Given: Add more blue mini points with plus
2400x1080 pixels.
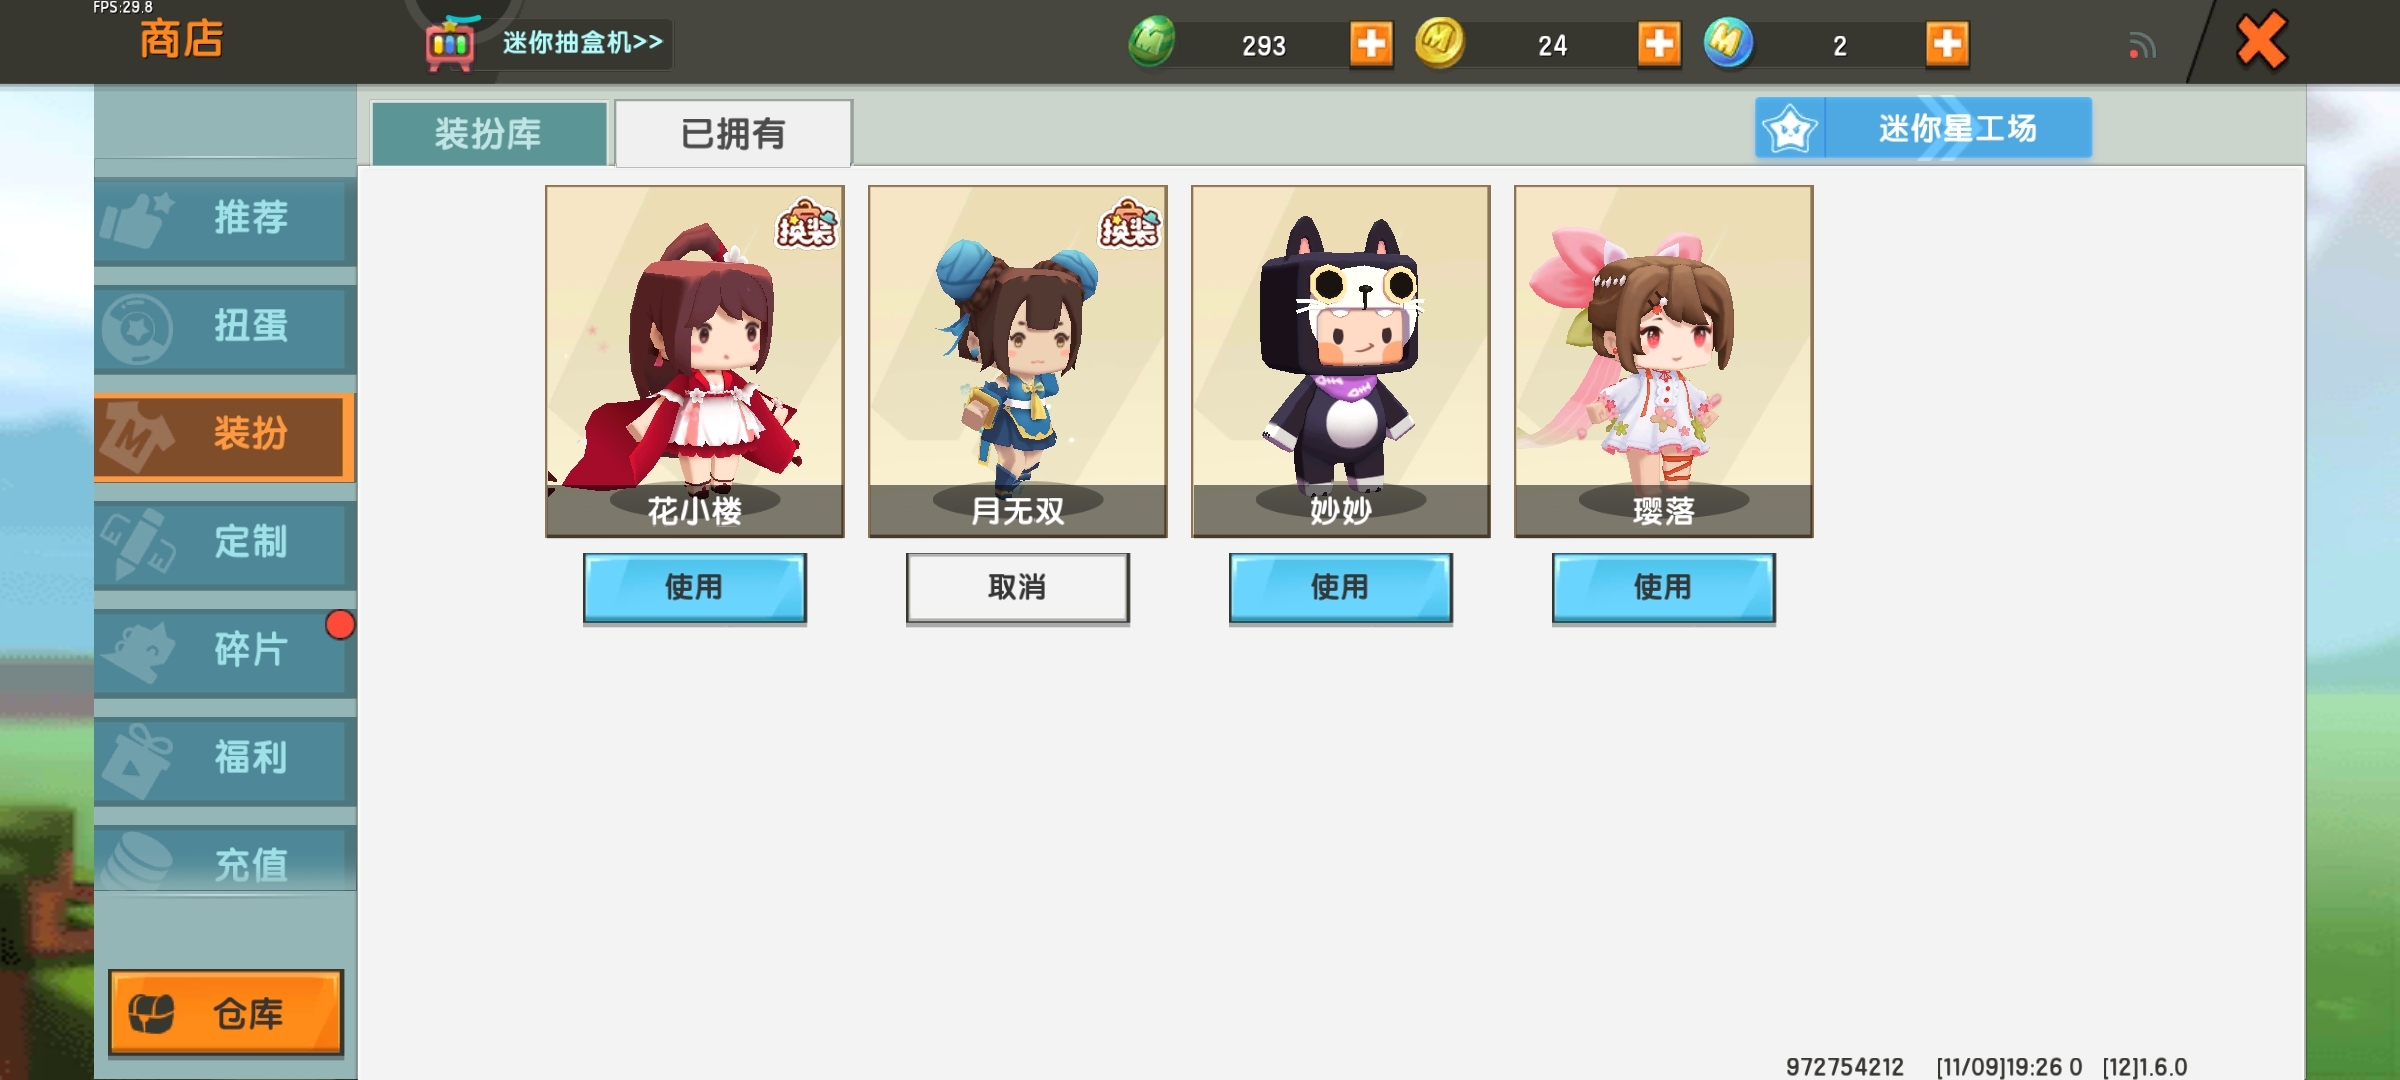Looking at the screenshot, I should coord(1947,44).
